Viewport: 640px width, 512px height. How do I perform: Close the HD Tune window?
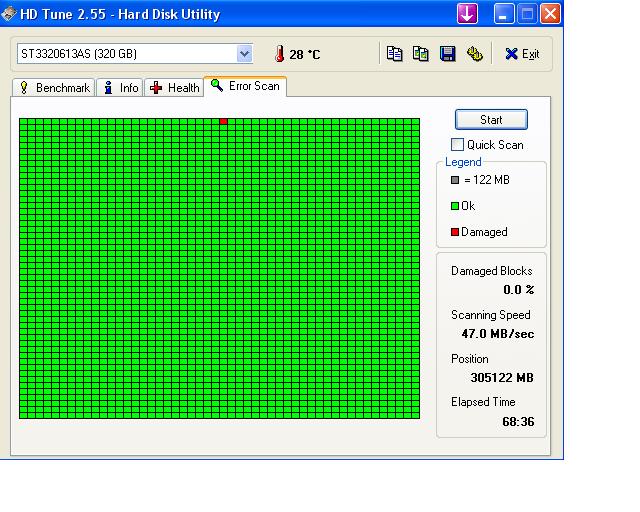pos(550,14)
